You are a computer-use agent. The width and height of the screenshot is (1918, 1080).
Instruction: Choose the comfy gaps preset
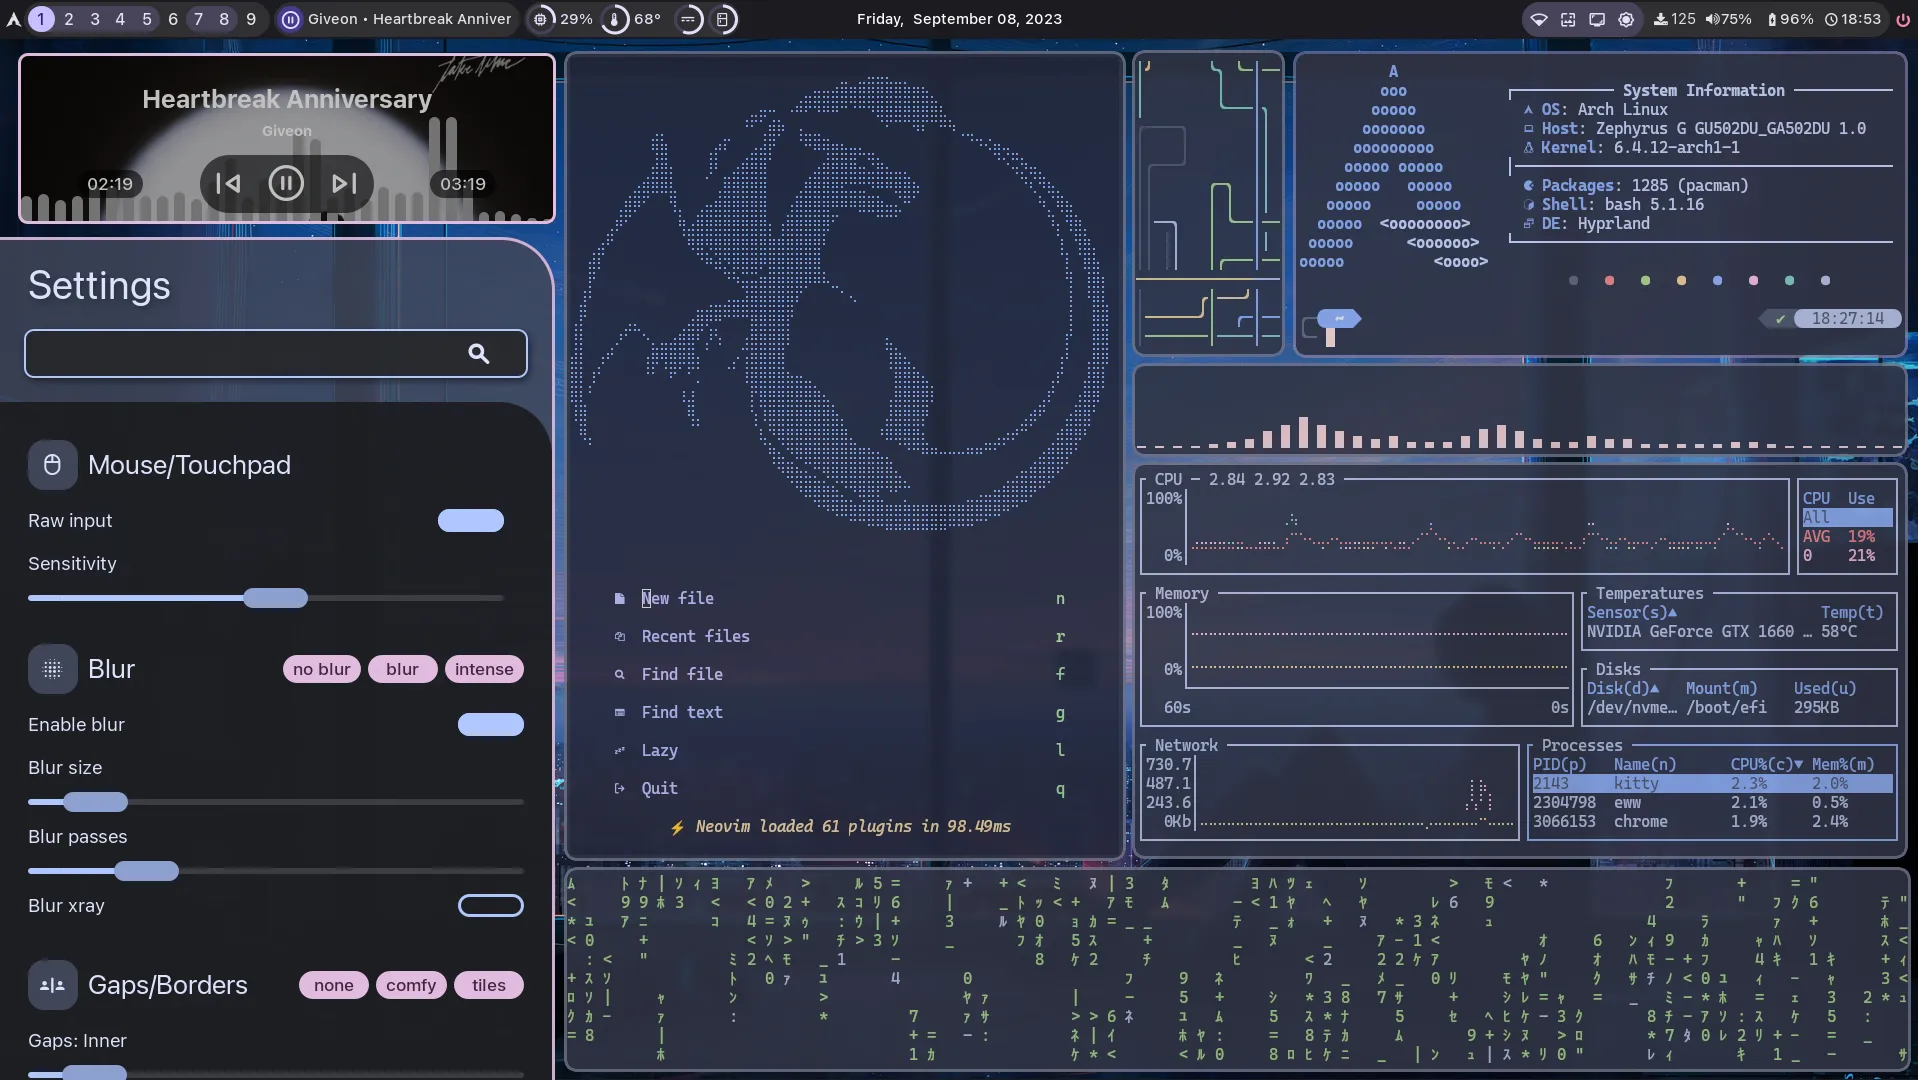[411, 986]
